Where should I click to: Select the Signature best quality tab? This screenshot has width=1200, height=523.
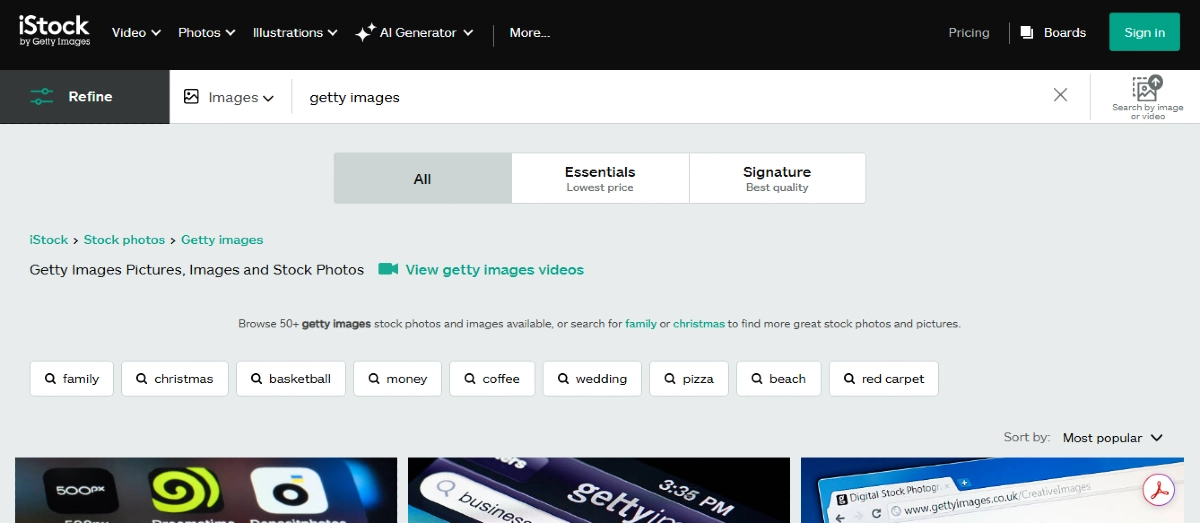tap(777, 178)
